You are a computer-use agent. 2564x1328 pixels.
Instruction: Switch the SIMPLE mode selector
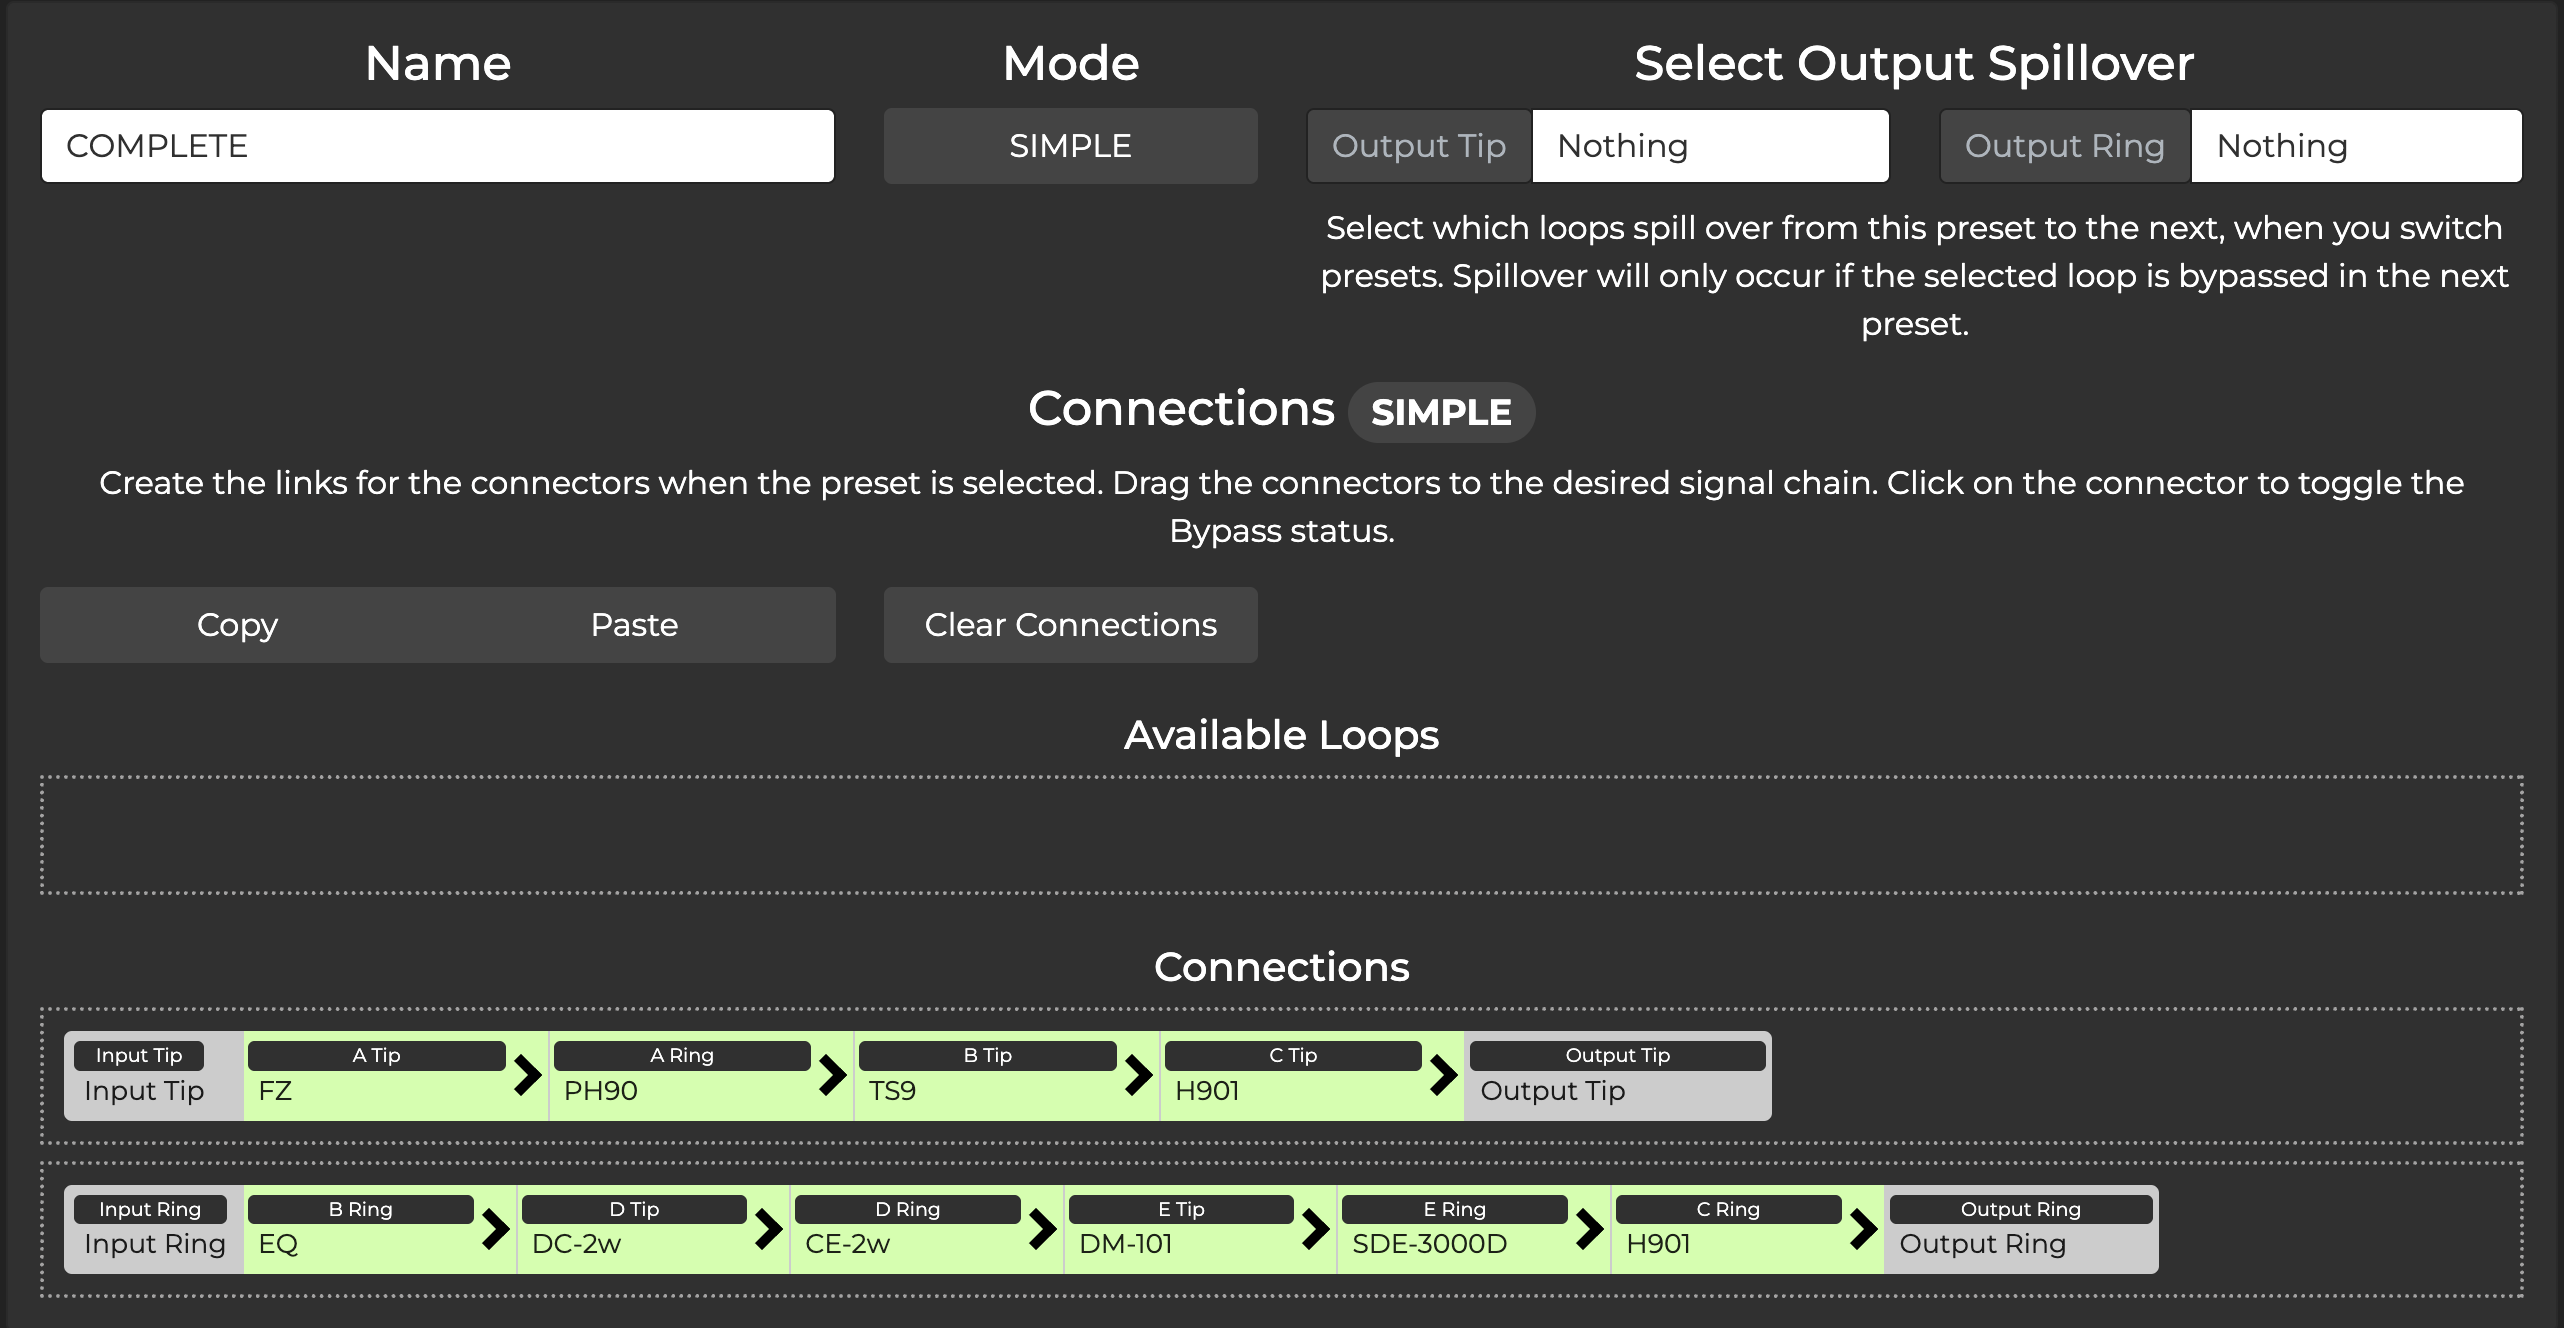tap(1070, 146)
